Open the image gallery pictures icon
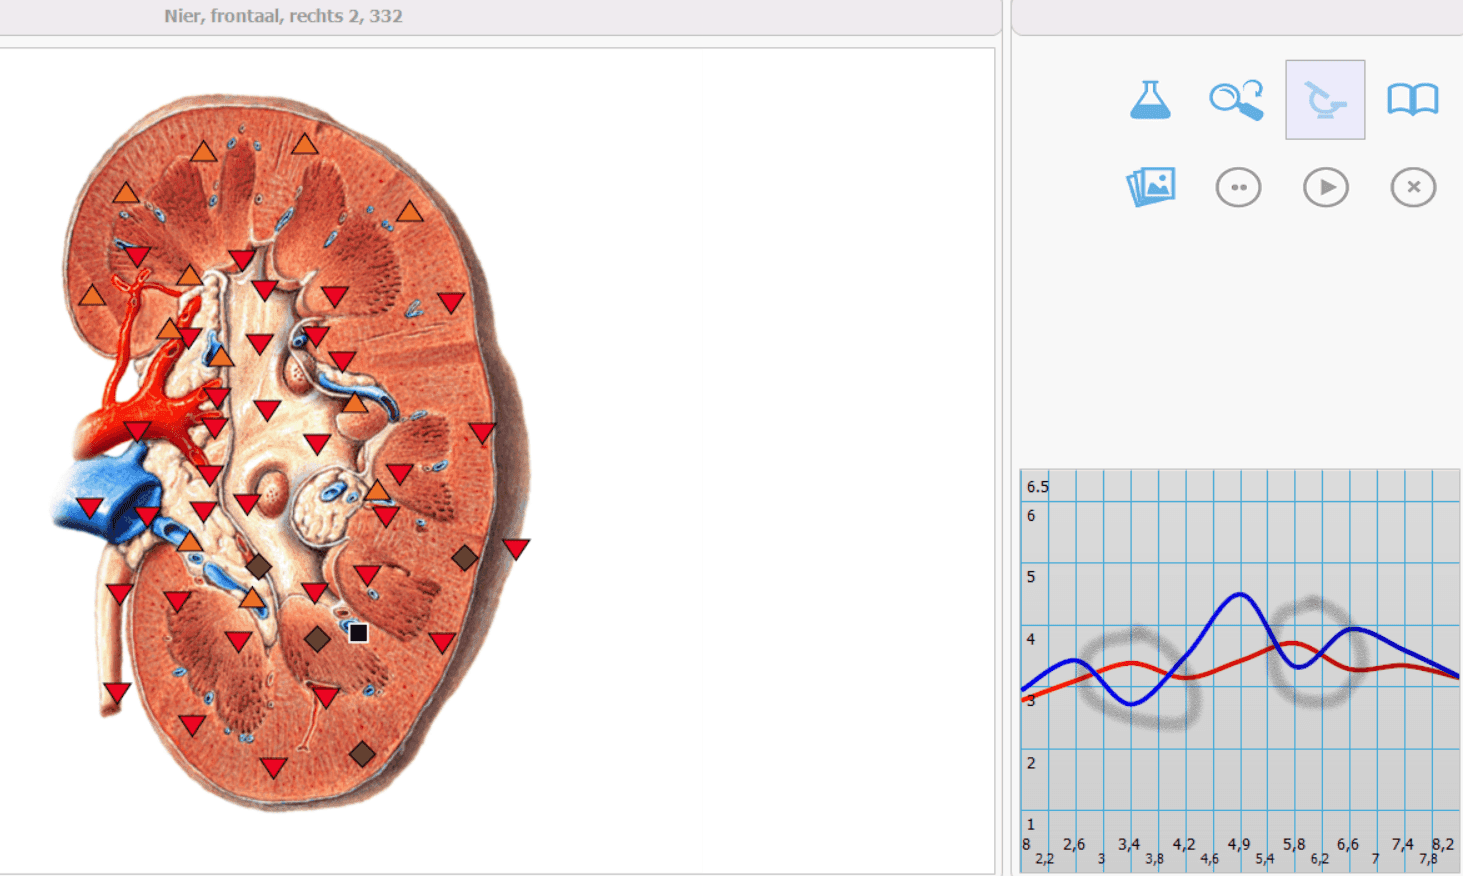Image resolution: width=1463 pixels, height=876 pixels. point(1151,187)
